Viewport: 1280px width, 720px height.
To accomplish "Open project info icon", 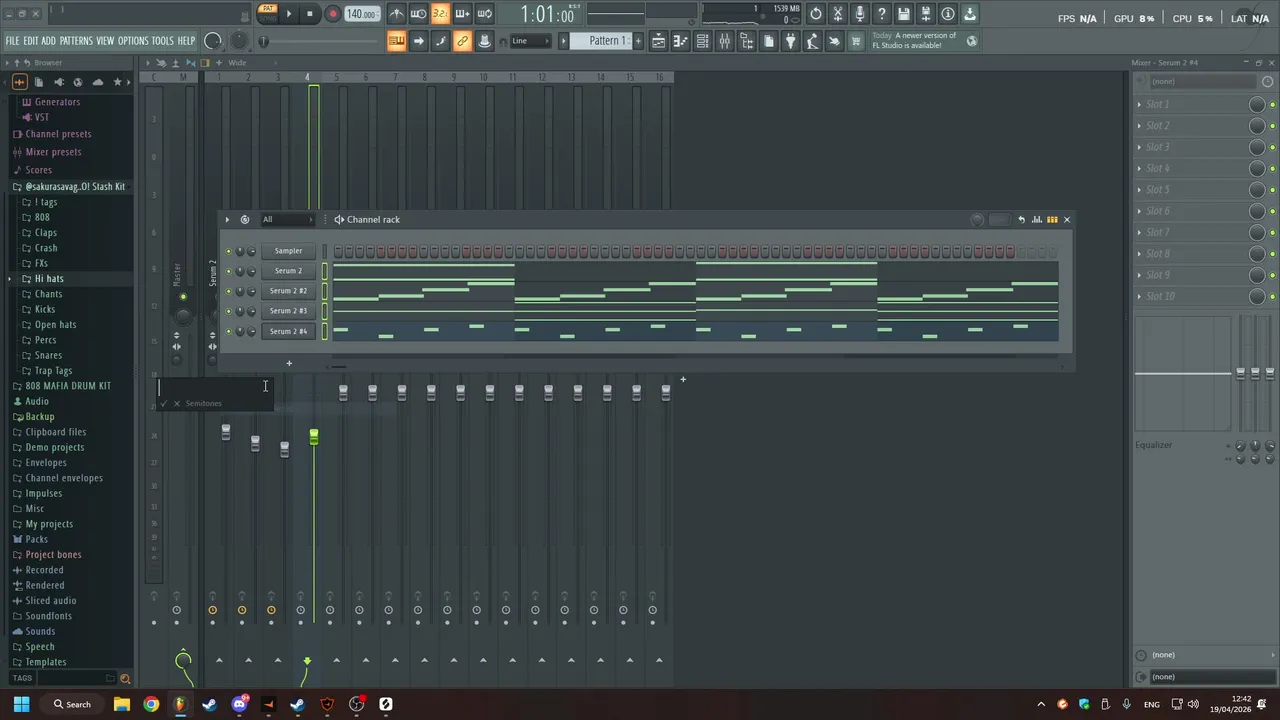I will tap(948, 14).
